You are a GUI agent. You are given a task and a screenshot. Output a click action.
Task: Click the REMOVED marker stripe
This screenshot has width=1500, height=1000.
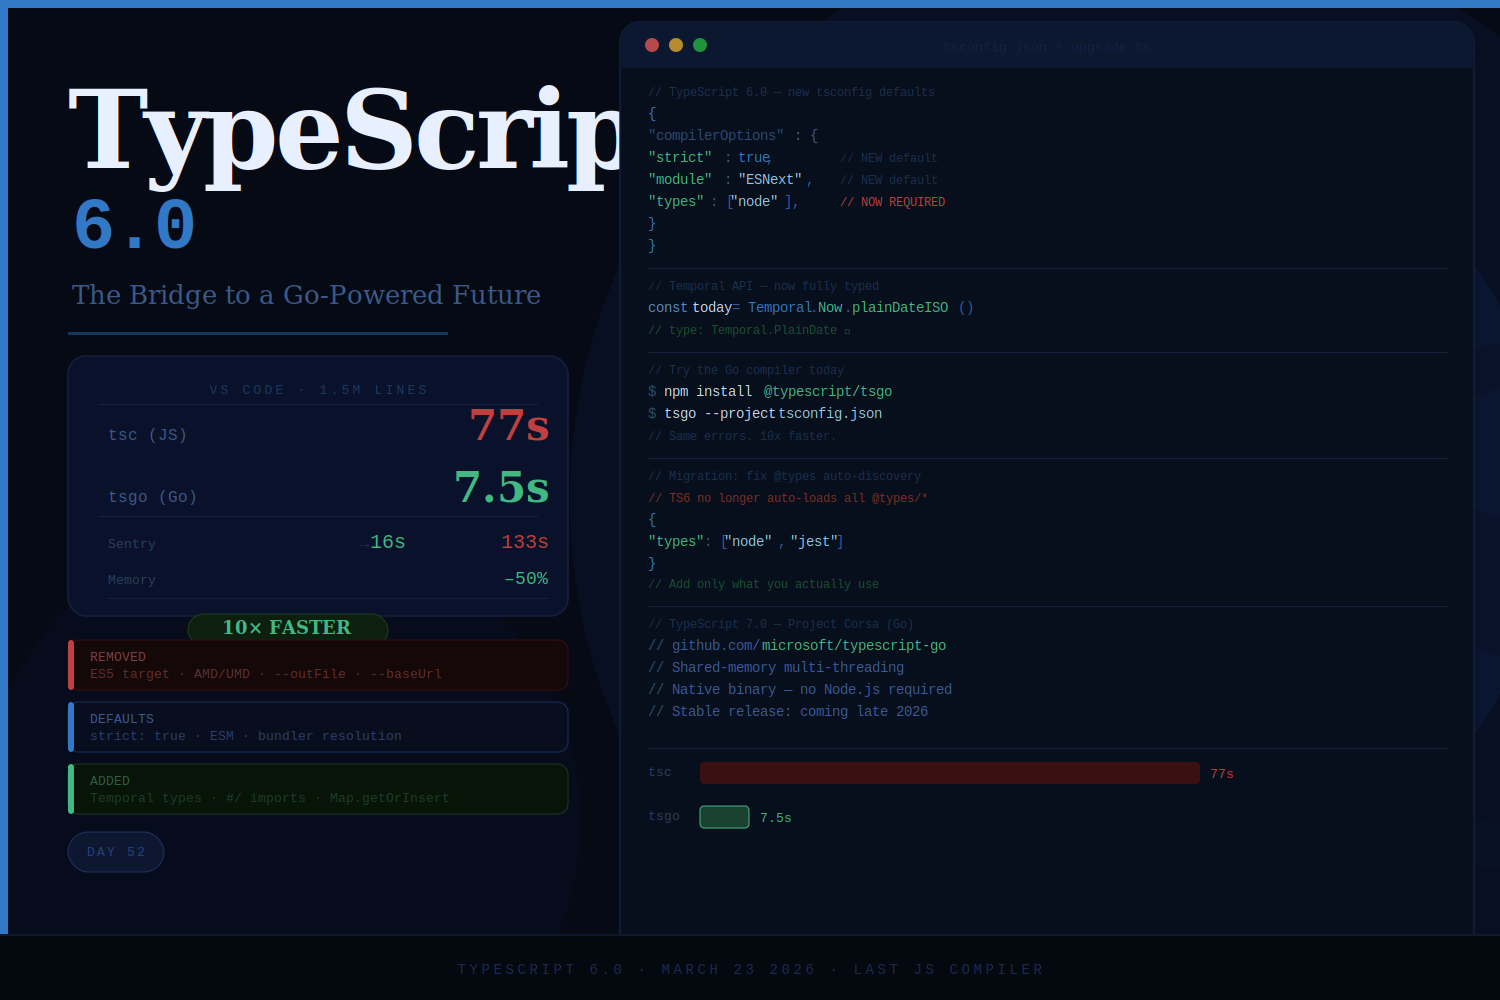71,664
